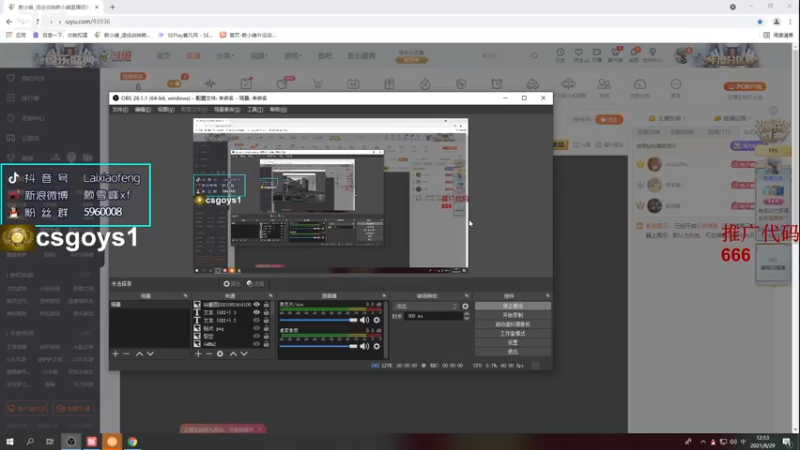The image size is (800, 450).
Task: Toggle visibility of fourth source row
Action: pos(257,329)
